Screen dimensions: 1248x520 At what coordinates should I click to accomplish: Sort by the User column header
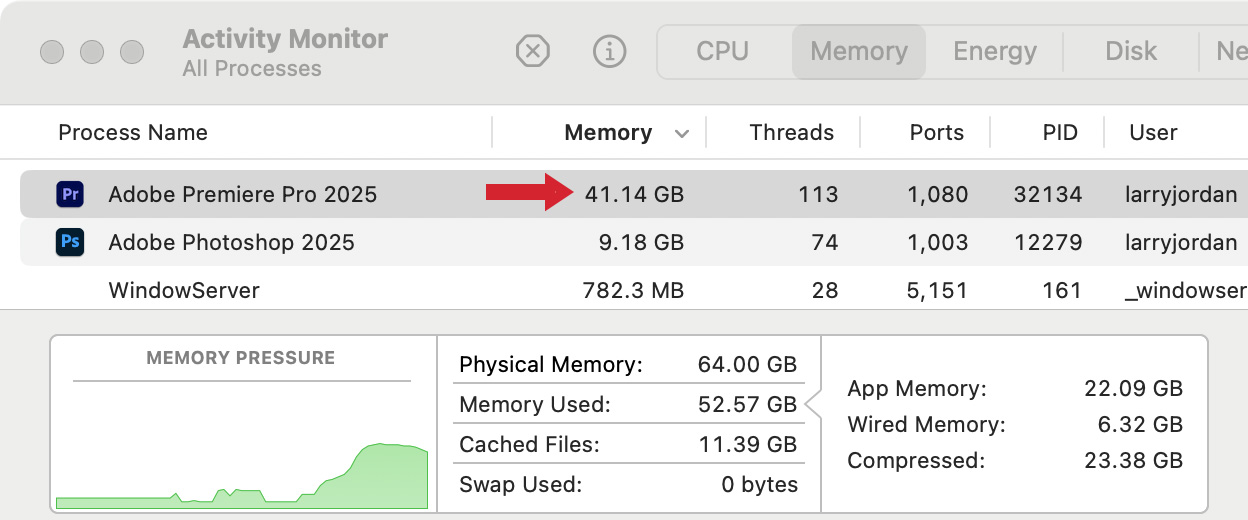point(1153,133)
